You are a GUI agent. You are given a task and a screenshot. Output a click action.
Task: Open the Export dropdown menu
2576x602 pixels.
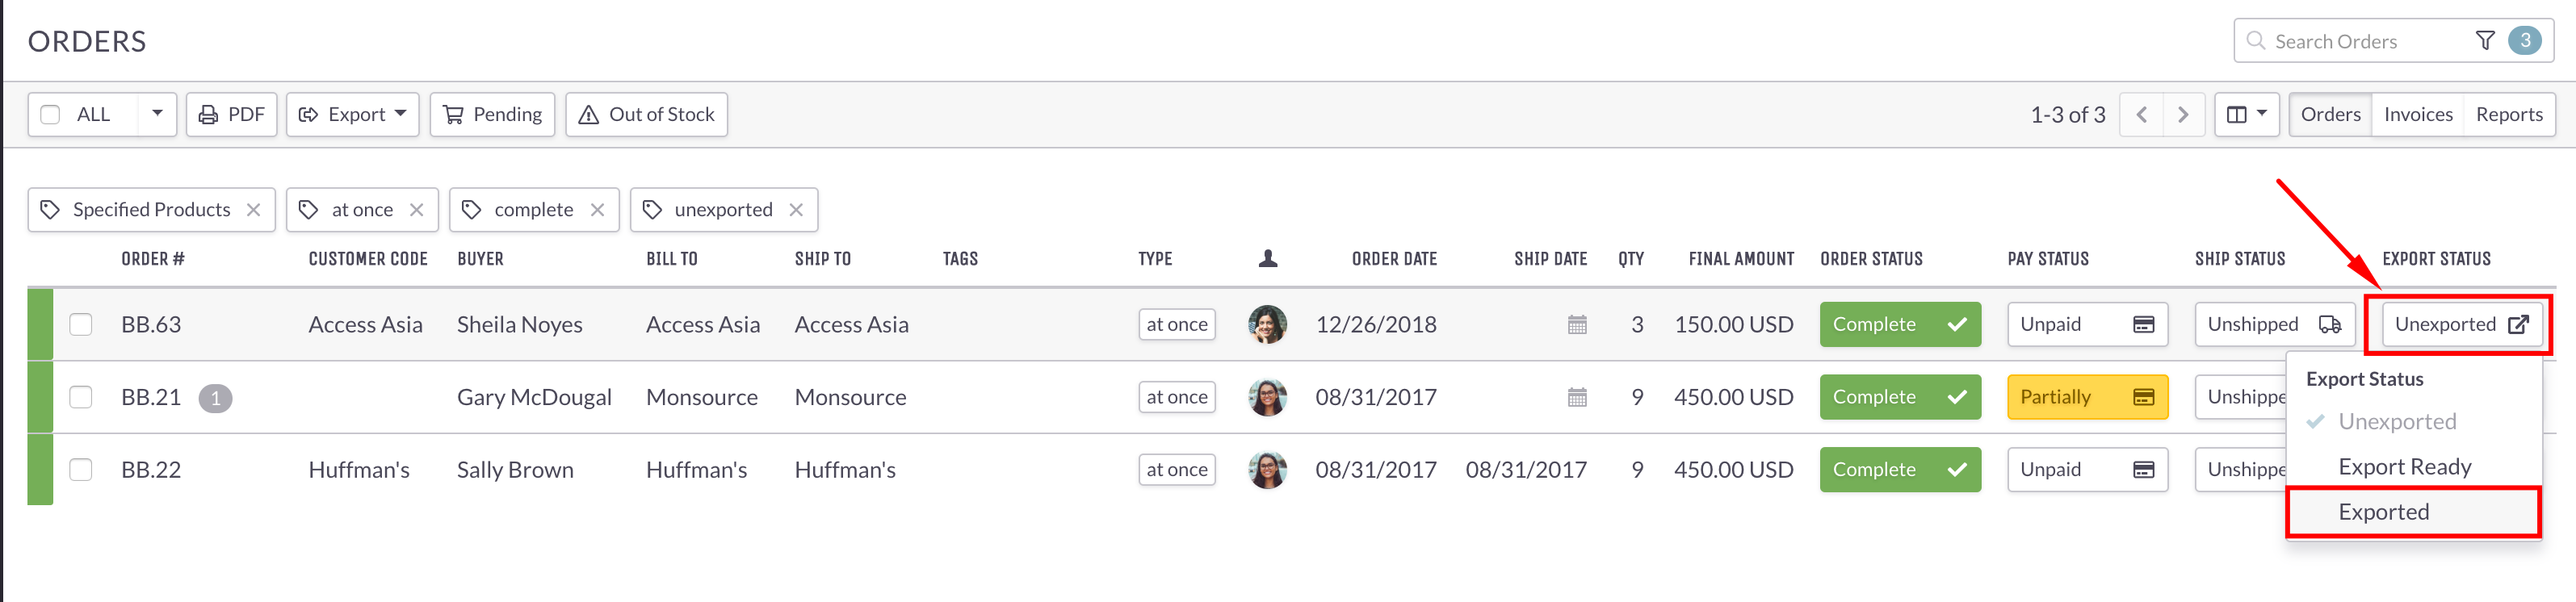[x=352, y=115]
